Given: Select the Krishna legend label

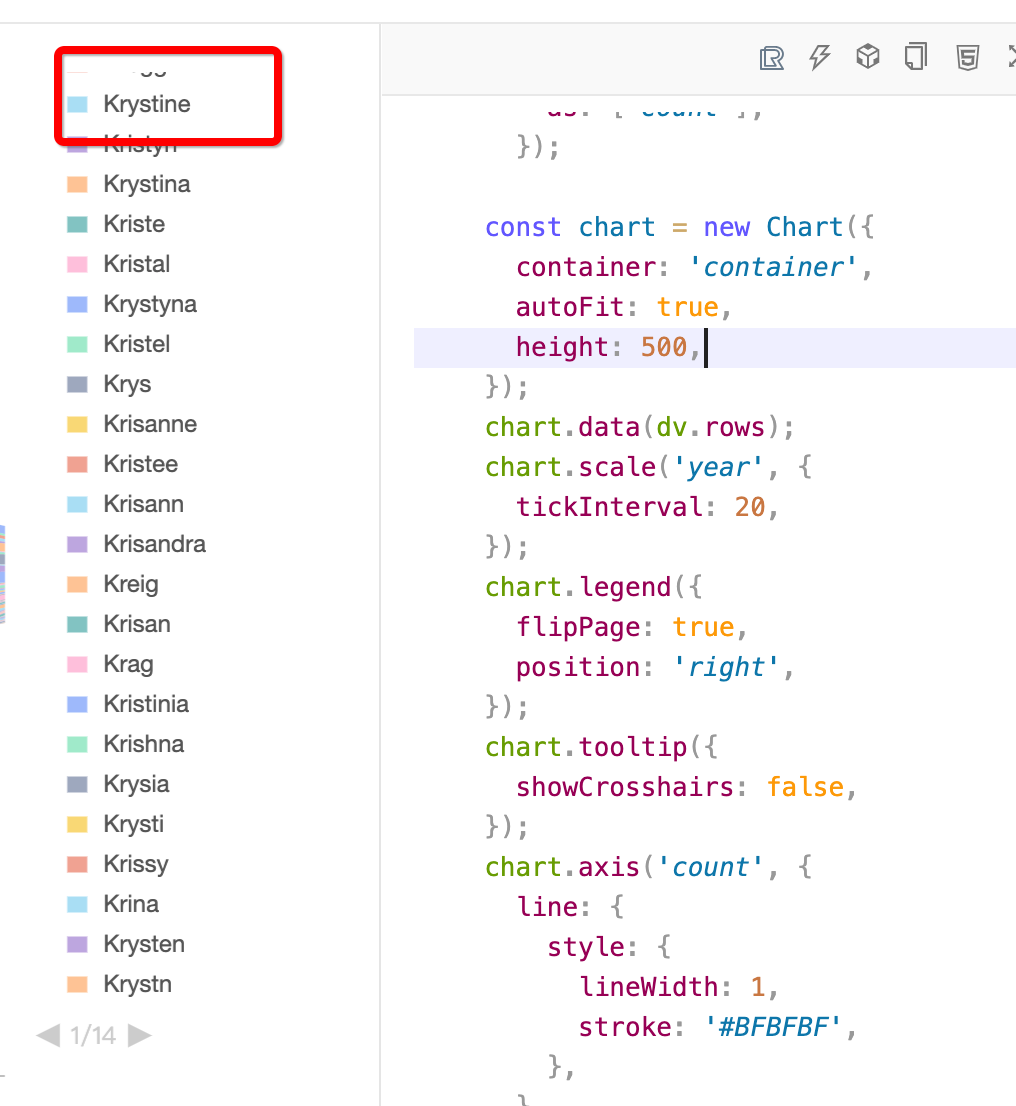Looking at the screenshot, I should click(x=144, y=744).
